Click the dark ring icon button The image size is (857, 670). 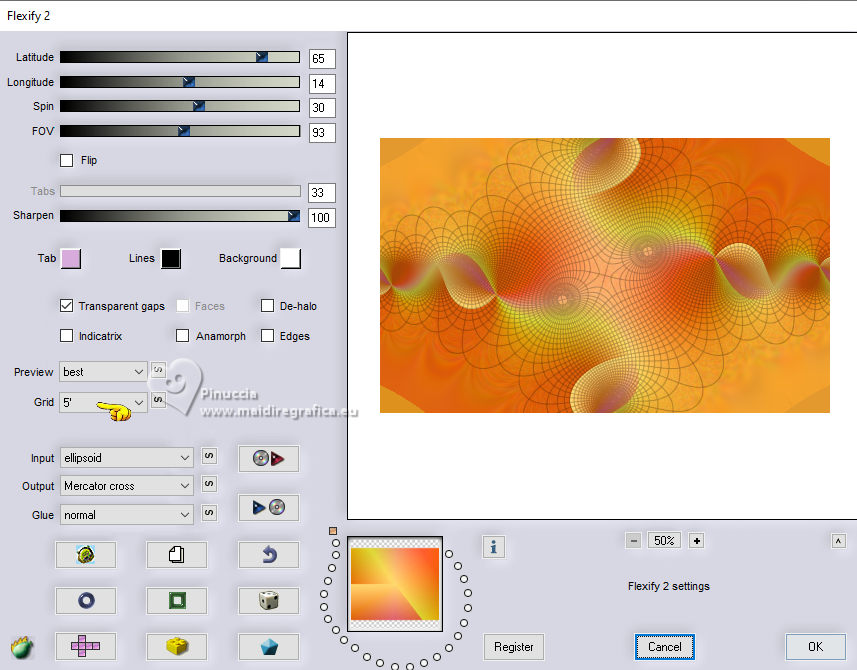tap(85, 601)
